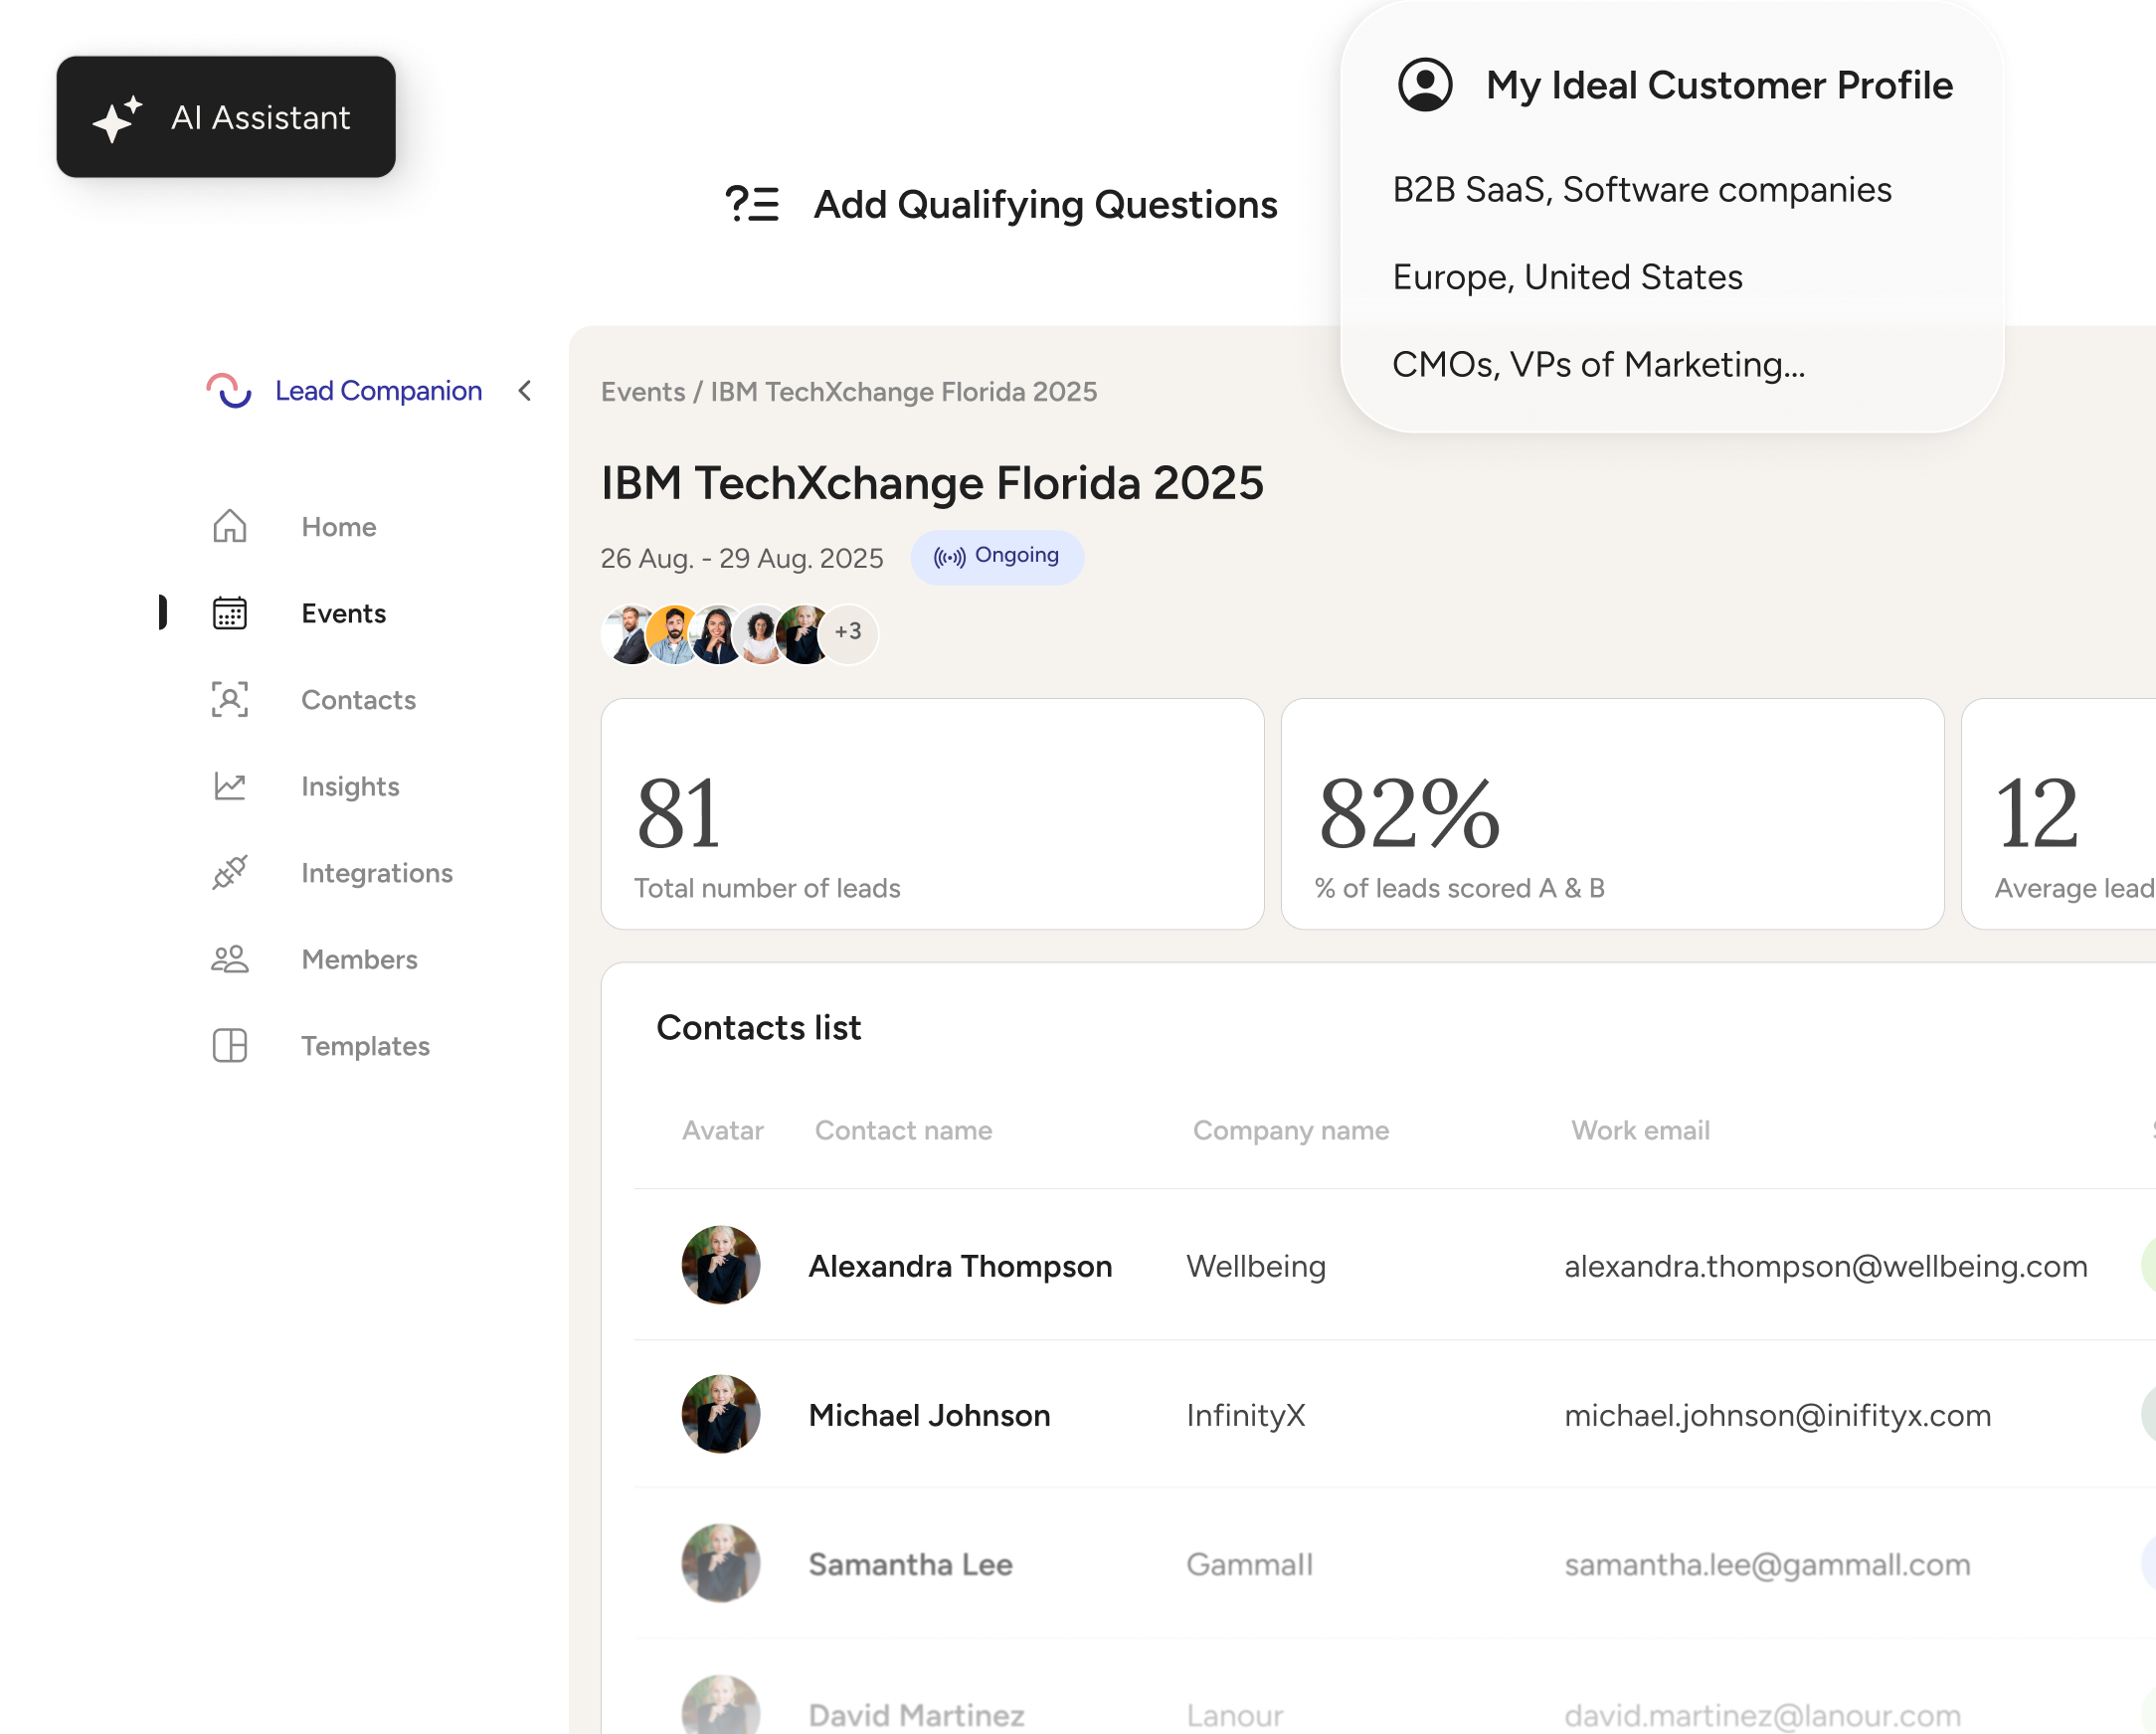Go to Insights menu item

tap(350, 786)
